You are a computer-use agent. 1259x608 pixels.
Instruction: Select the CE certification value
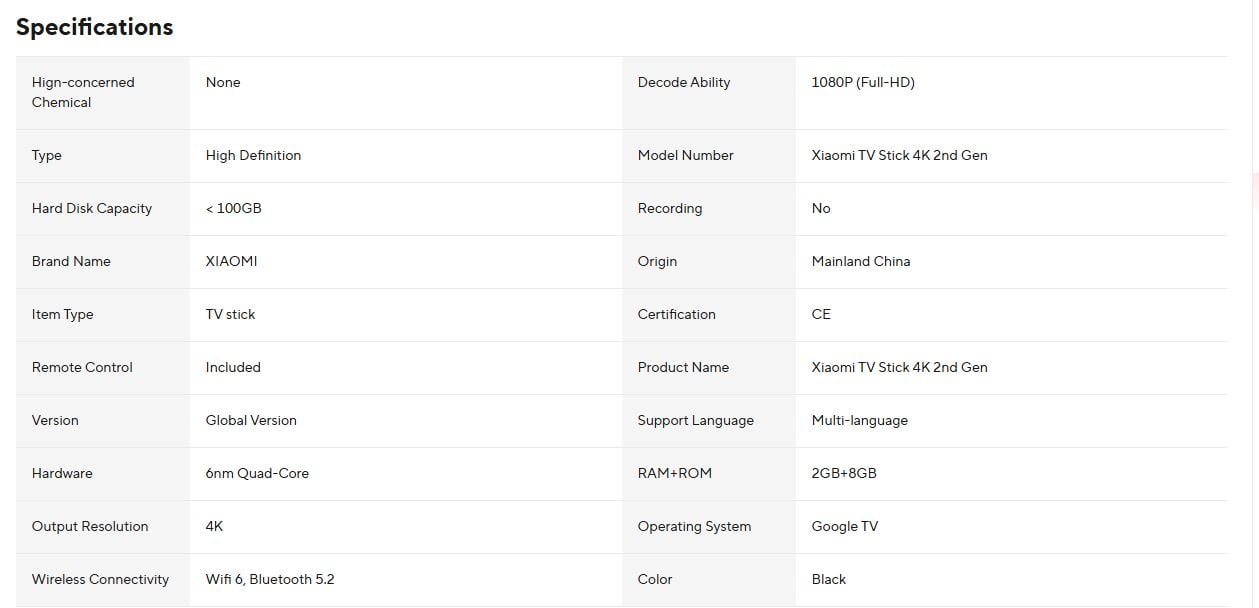pos(821,314)
